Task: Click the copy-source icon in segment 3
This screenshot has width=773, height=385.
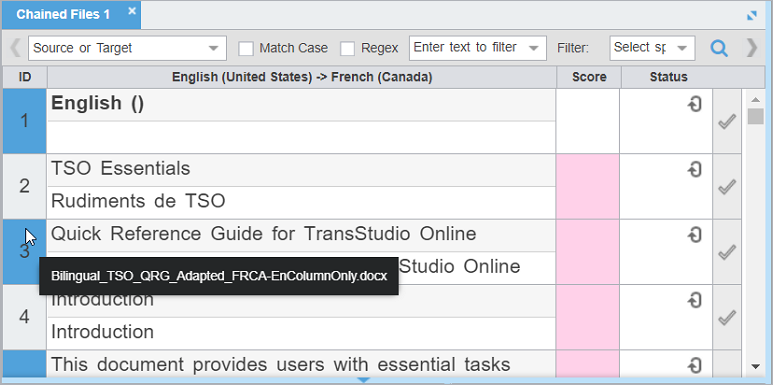Action: [x=694, y=235]
